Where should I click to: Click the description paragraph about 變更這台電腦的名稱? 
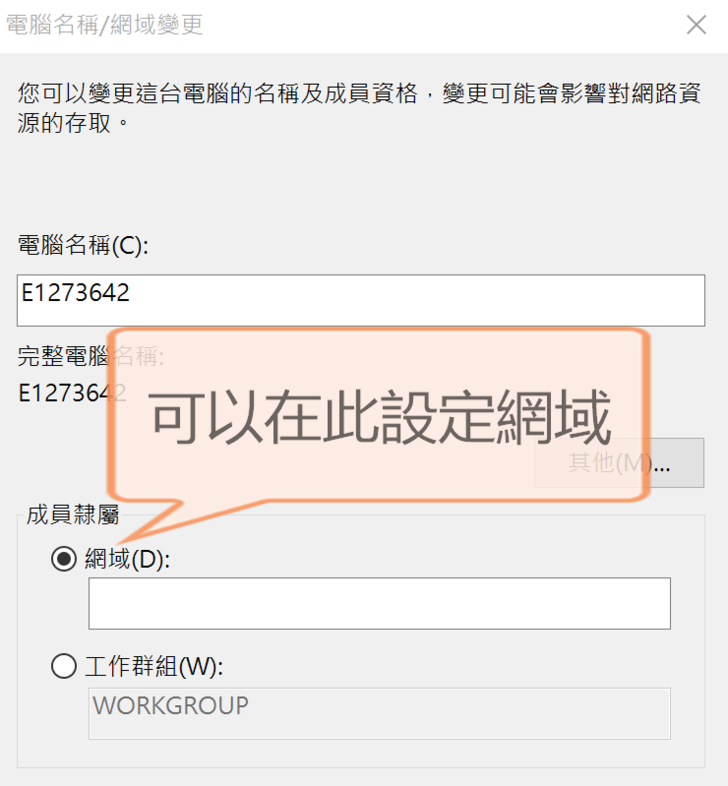(x=360, y=109)
